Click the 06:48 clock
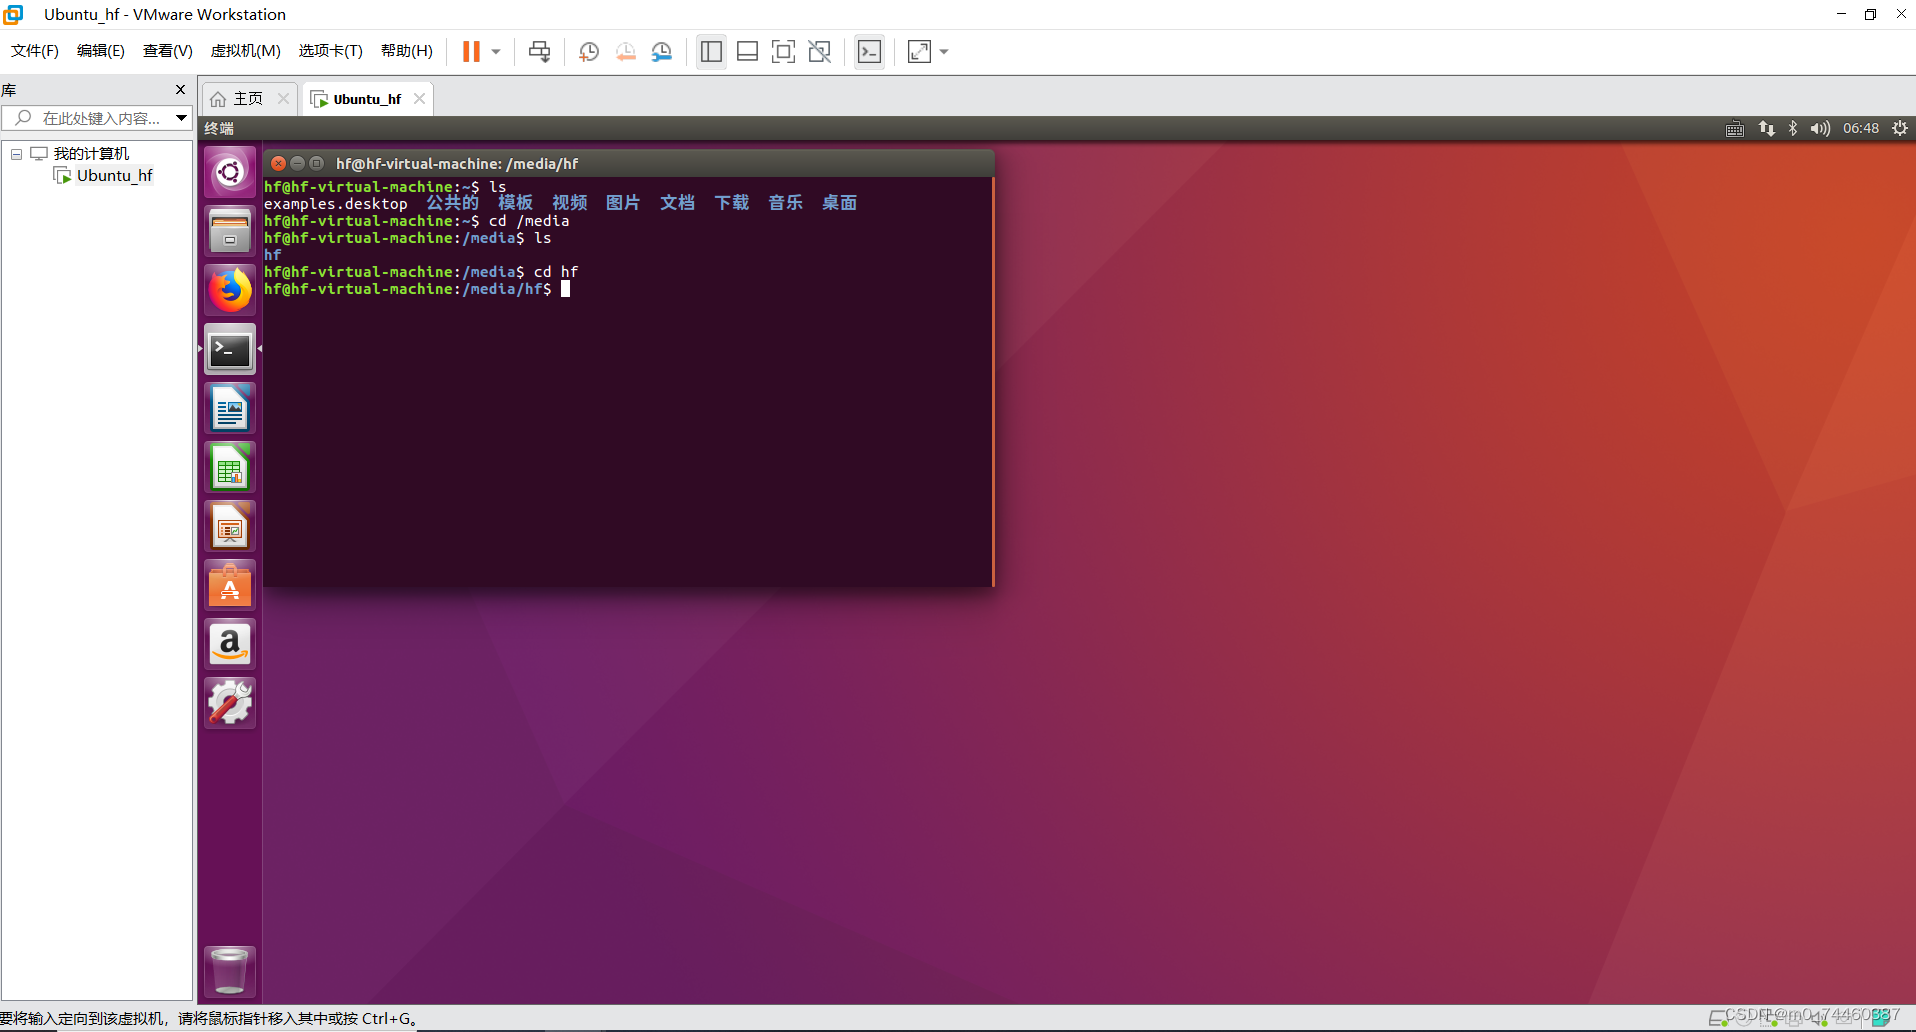This screenshot has width=1916, height=1032. 1861,129
